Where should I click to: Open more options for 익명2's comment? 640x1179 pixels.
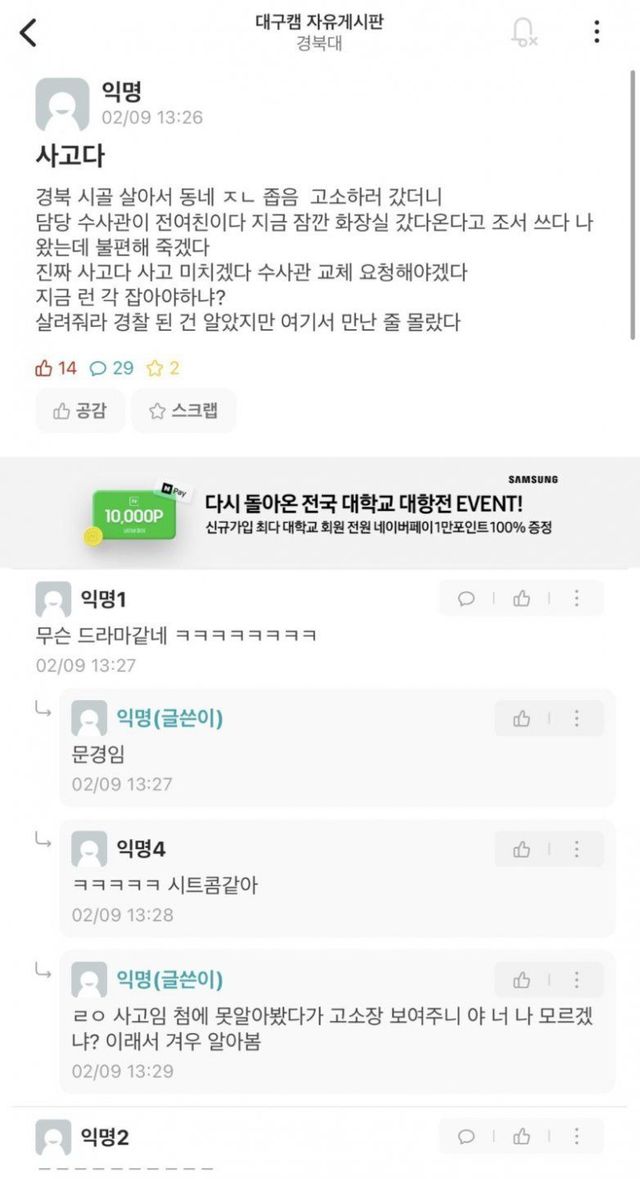[576, 1137]
